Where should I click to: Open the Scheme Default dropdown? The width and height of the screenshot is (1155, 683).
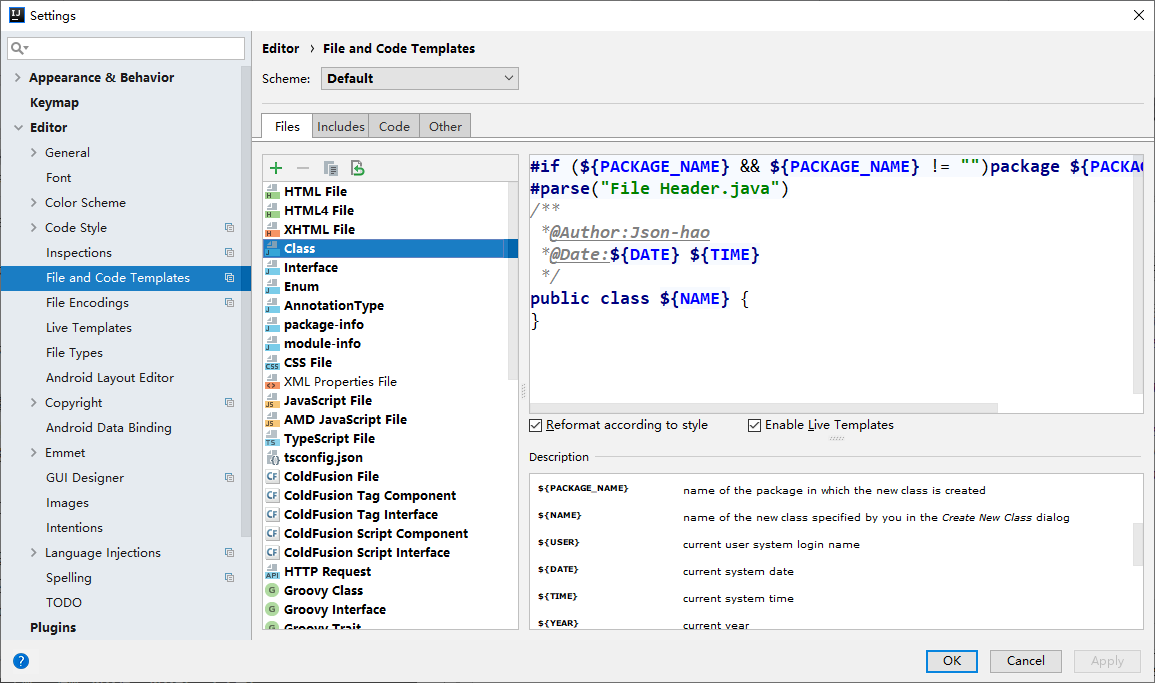coord(420,78)
